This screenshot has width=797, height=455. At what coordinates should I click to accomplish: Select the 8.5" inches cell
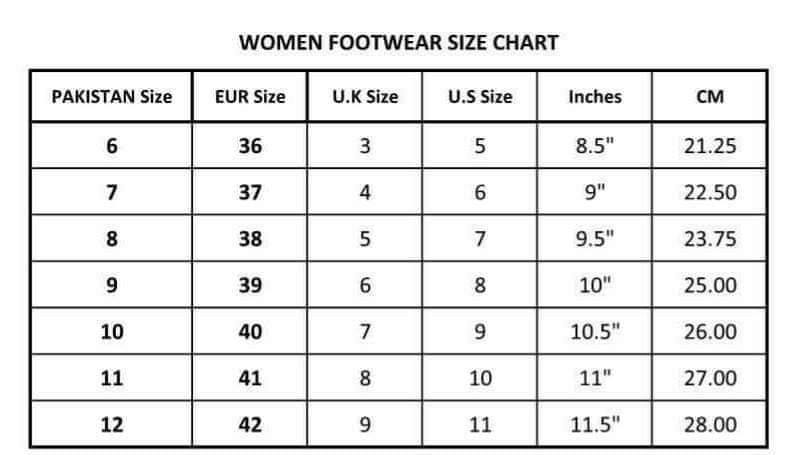(595, 146)
